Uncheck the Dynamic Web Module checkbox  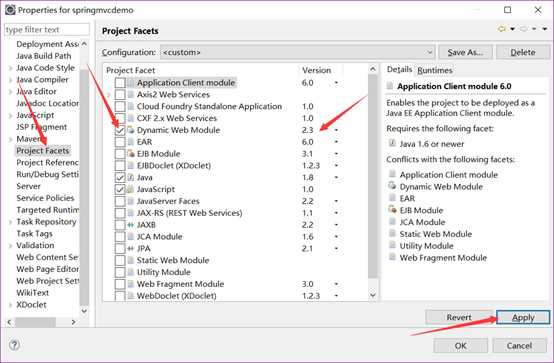click(120, 130)
